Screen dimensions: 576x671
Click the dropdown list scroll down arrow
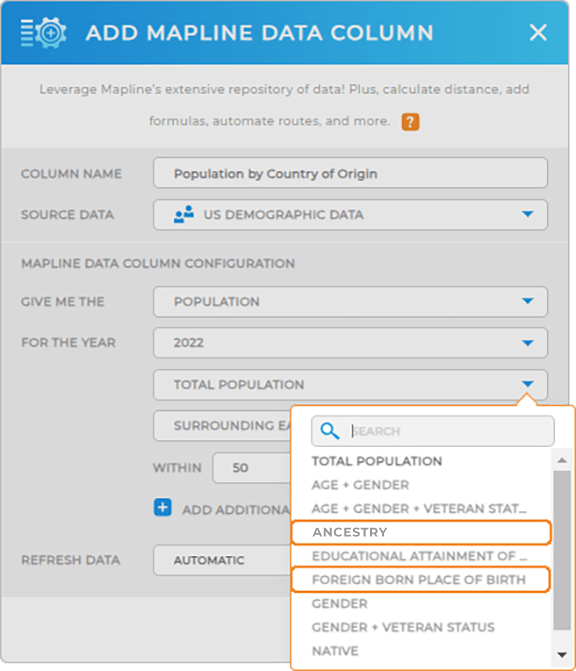pos(562,654)
